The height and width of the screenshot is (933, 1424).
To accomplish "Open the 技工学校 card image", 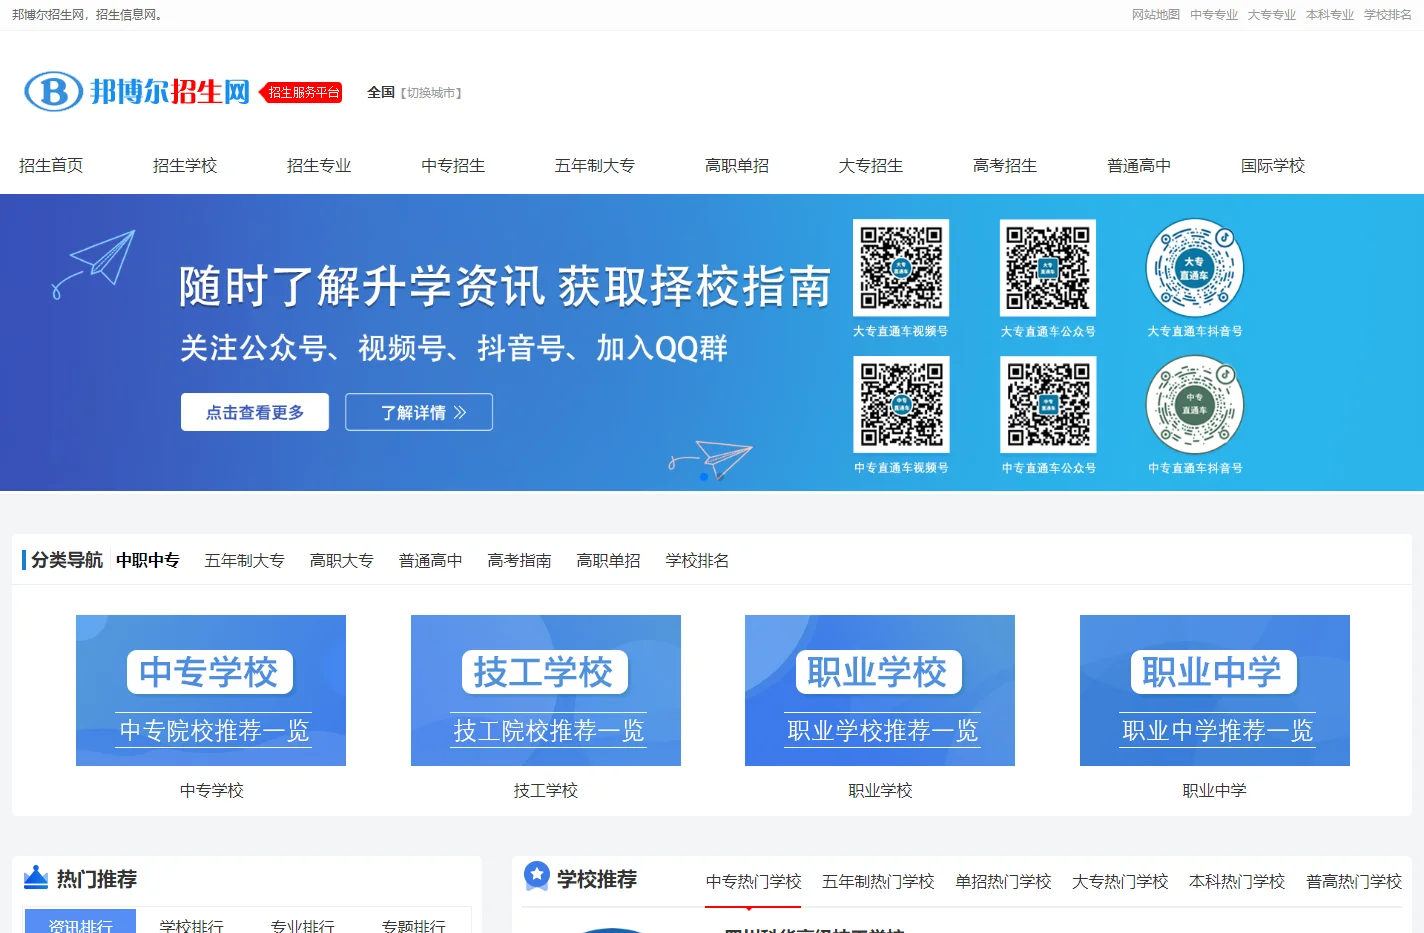I will click(546, 690).
